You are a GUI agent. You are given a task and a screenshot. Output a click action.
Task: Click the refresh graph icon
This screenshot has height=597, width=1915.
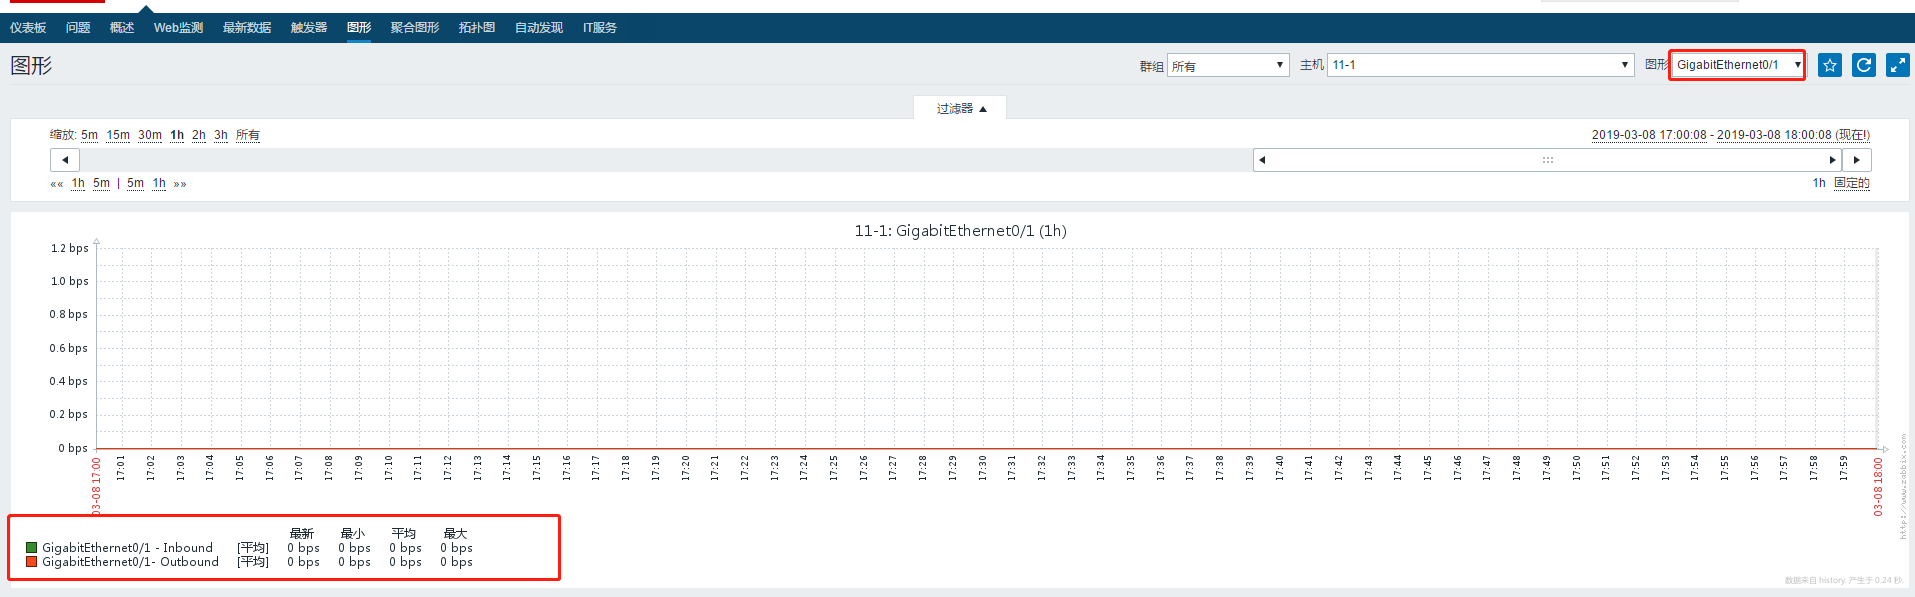pyautogui.click(x=1863, y=65)
